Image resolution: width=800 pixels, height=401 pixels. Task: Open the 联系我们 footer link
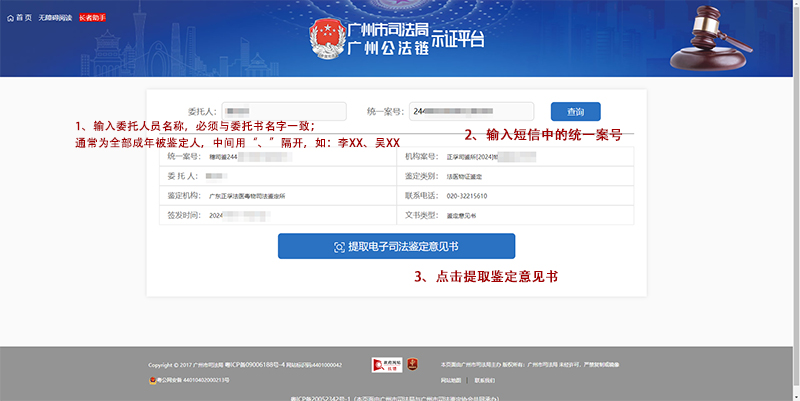tap(484, 381)
